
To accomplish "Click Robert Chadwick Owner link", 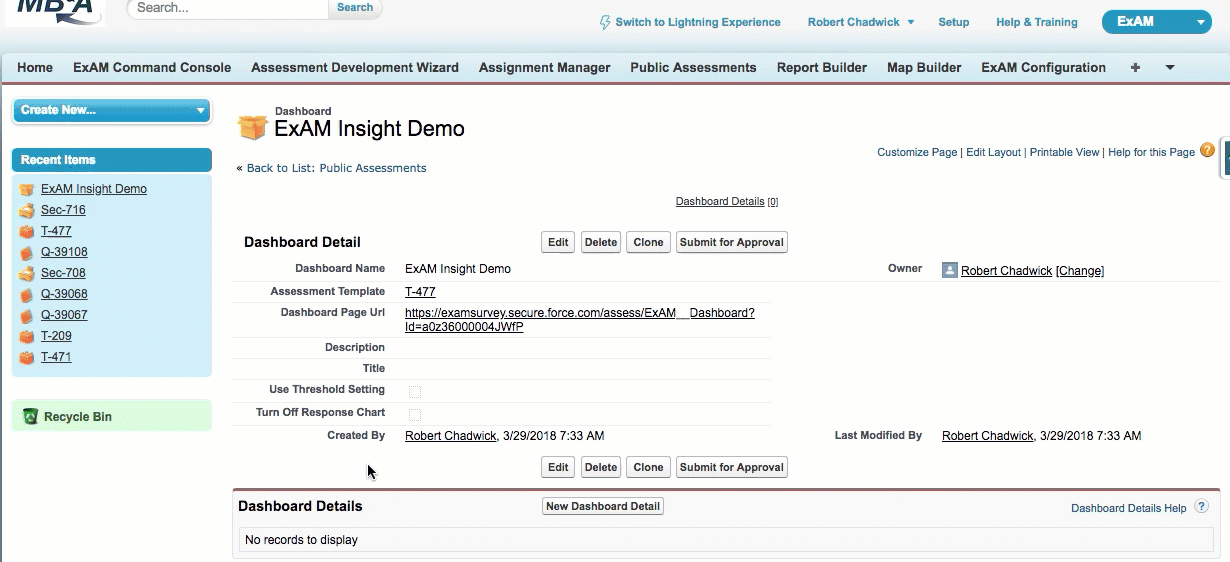I will click(1007, 271).
